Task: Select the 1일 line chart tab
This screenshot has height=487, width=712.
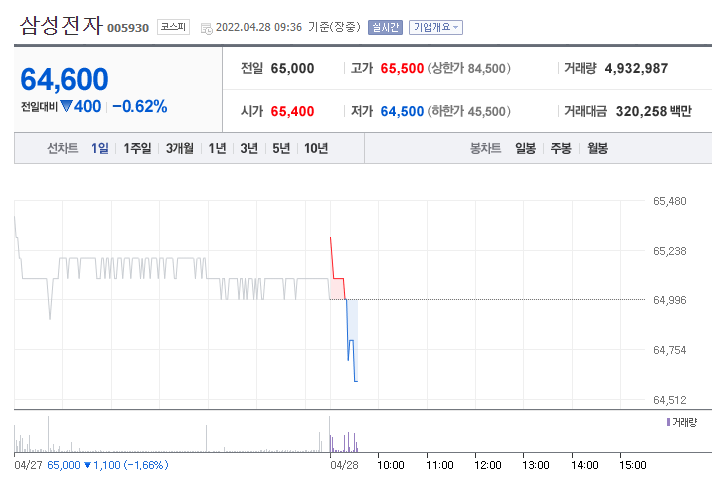Action: pyautogui.click(x=99, y=148)
